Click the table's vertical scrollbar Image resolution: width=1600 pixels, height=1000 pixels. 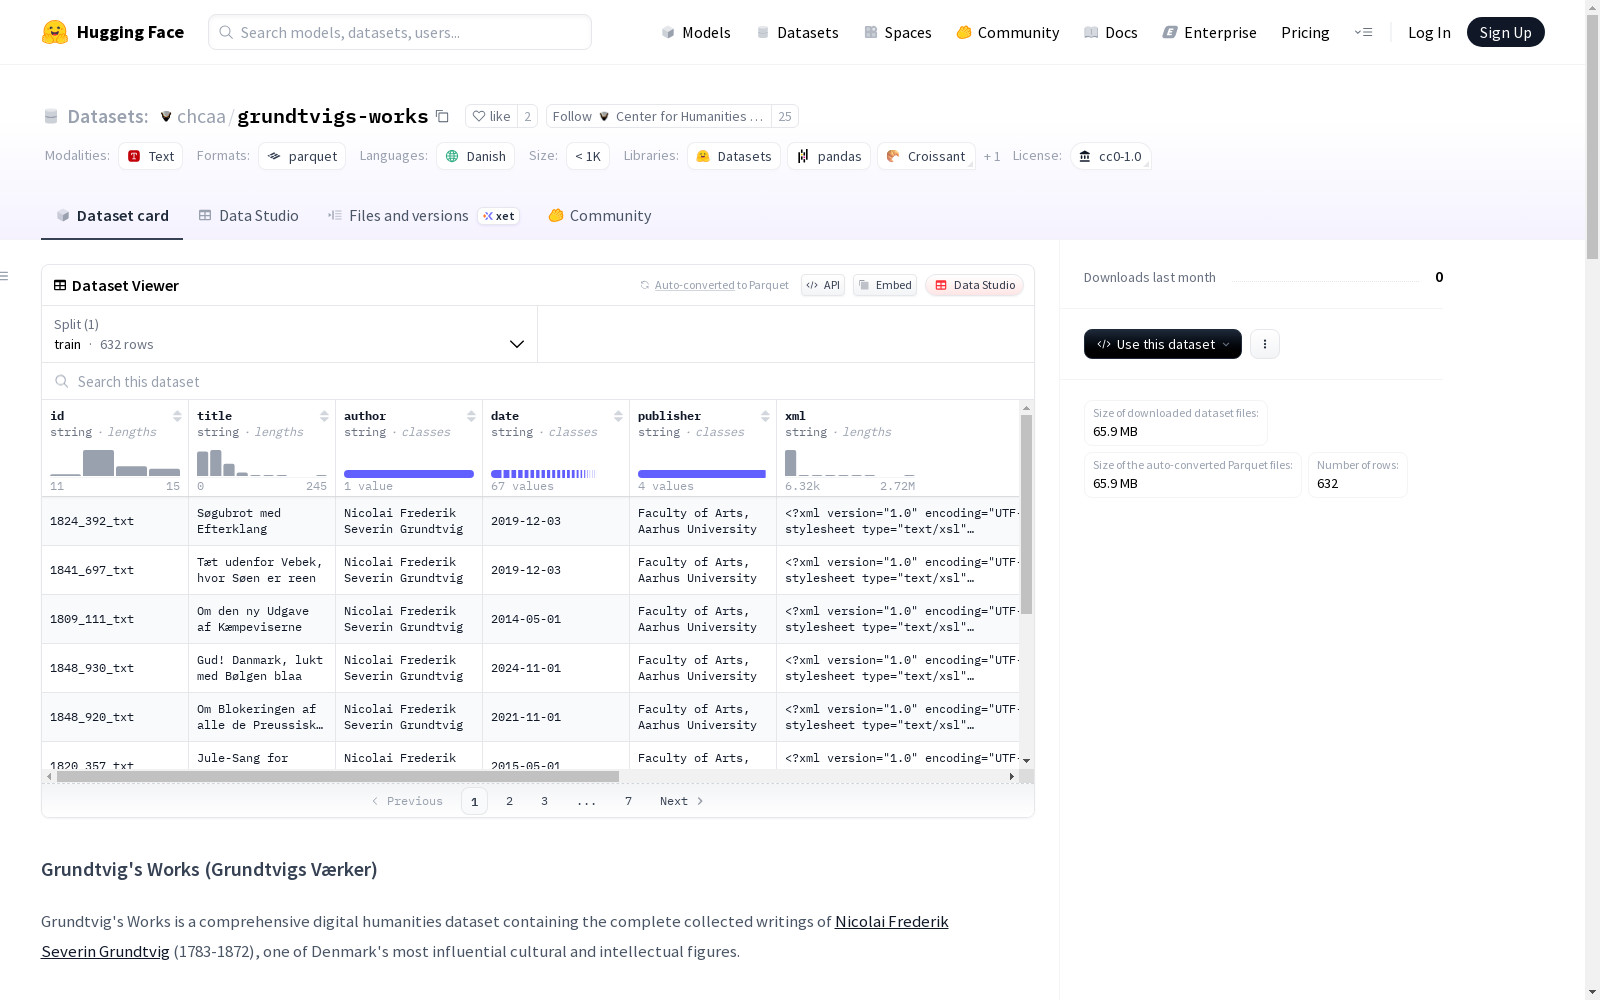(x=1026, y=514)
